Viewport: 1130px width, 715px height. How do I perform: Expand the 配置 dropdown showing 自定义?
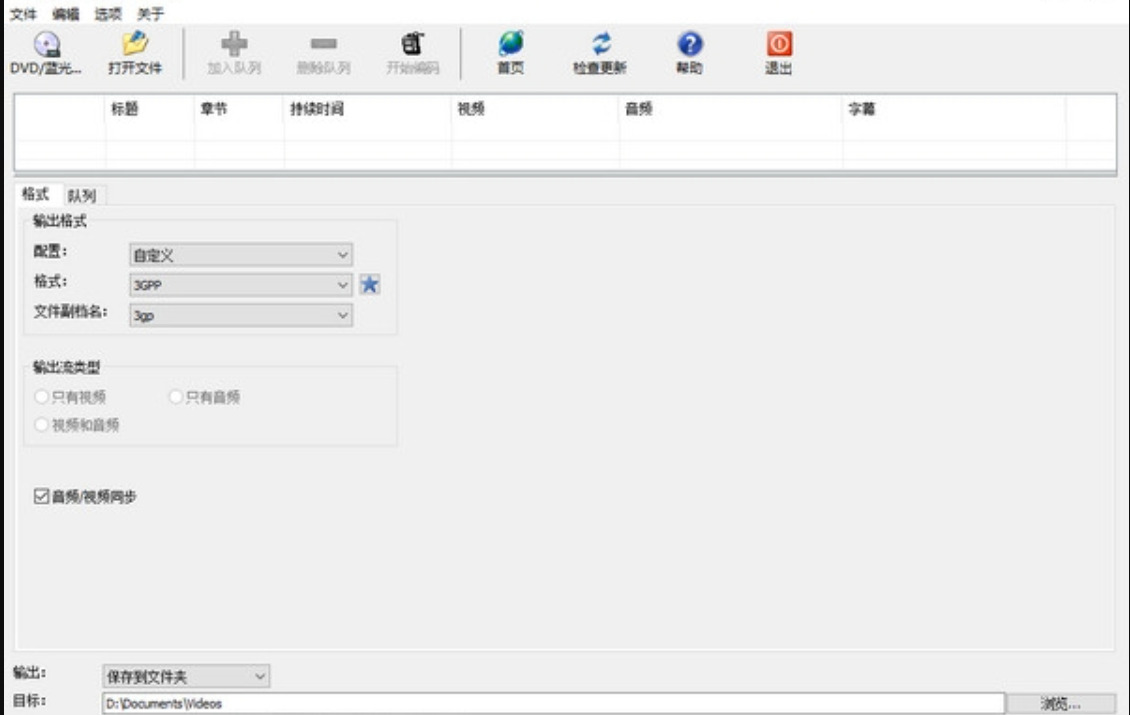click(x=241, y=254)
